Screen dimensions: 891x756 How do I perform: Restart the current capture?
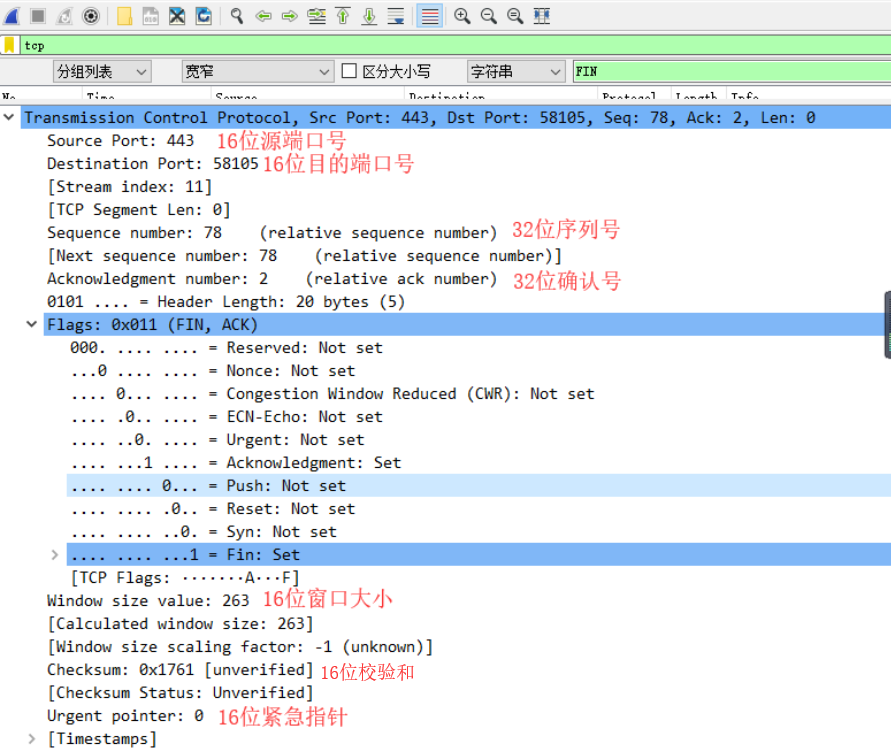point(64,16)
